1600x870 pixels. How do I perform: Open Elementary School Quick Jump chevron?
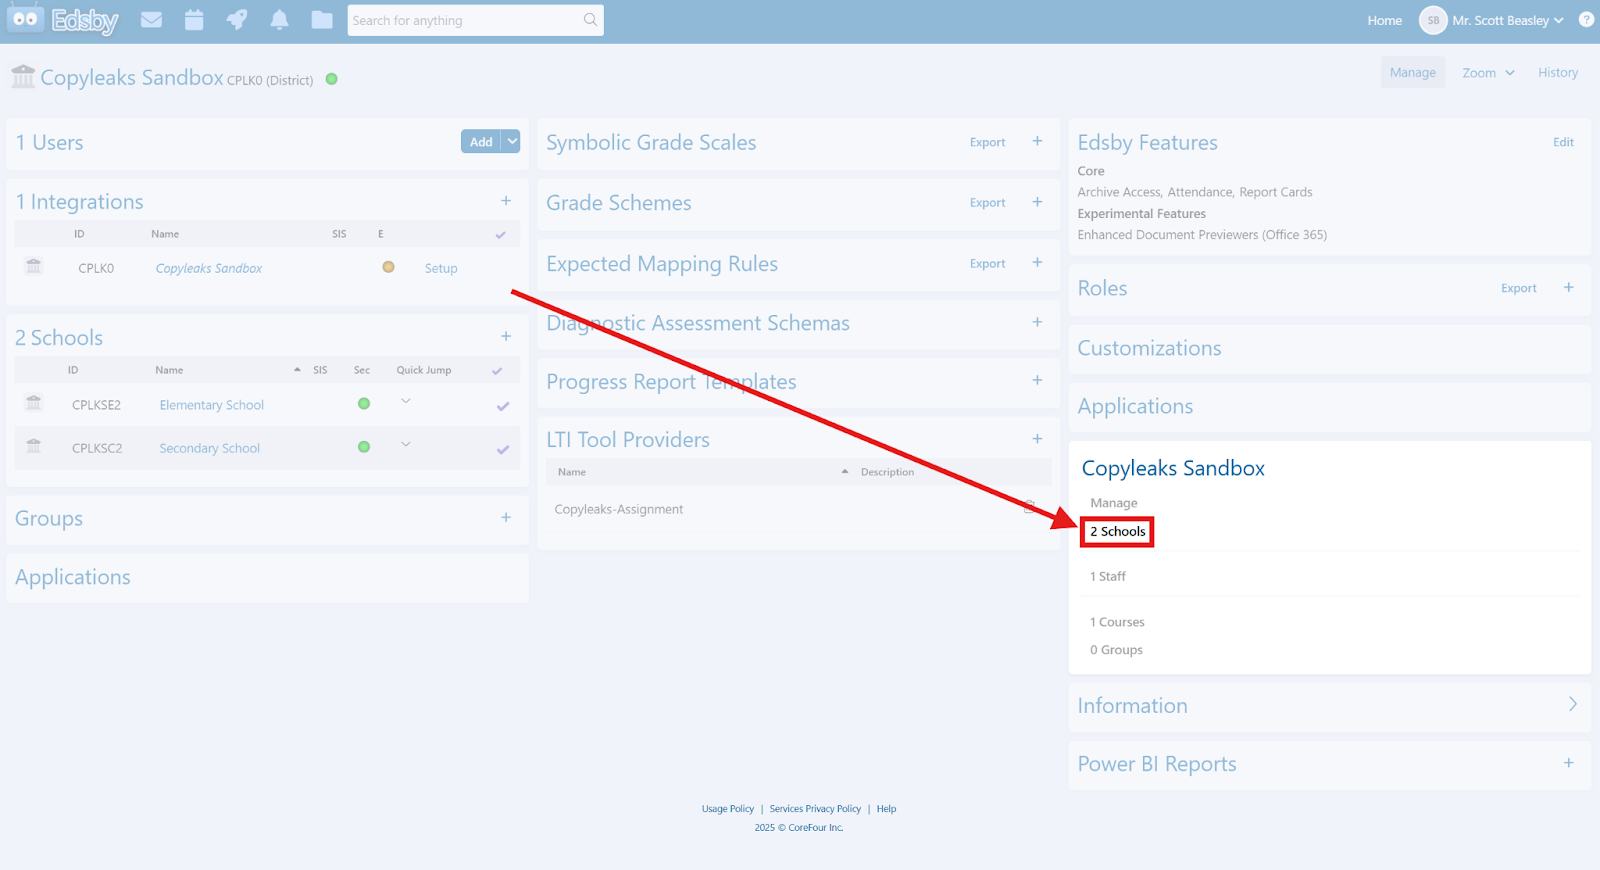(406, 401)
